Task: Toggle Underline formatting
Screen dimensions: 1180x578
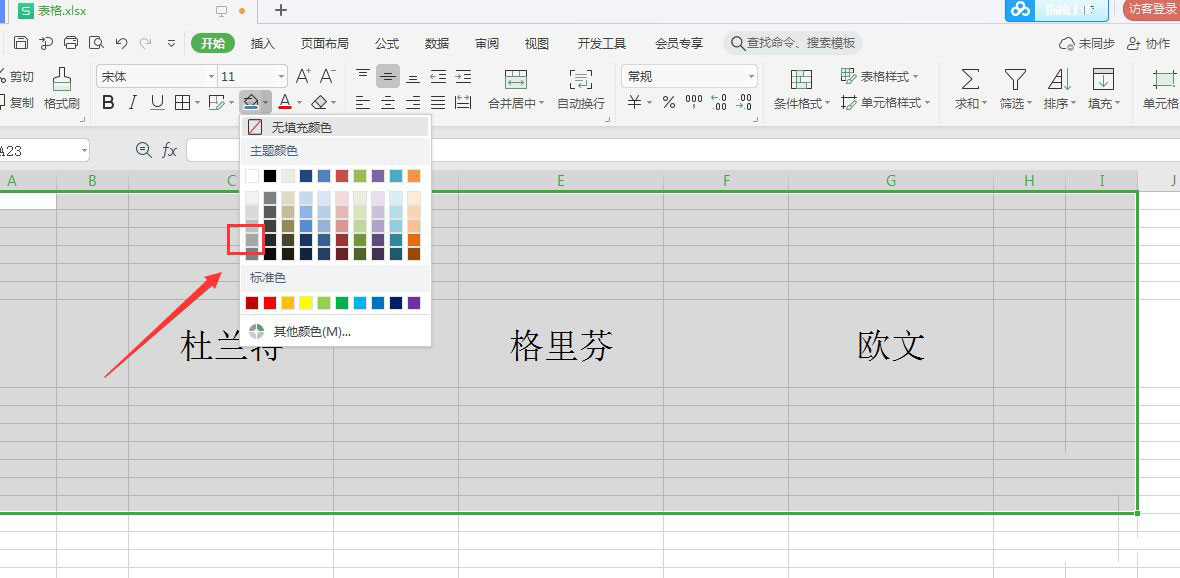Action: pyautogui.click(x=157, y=102)
